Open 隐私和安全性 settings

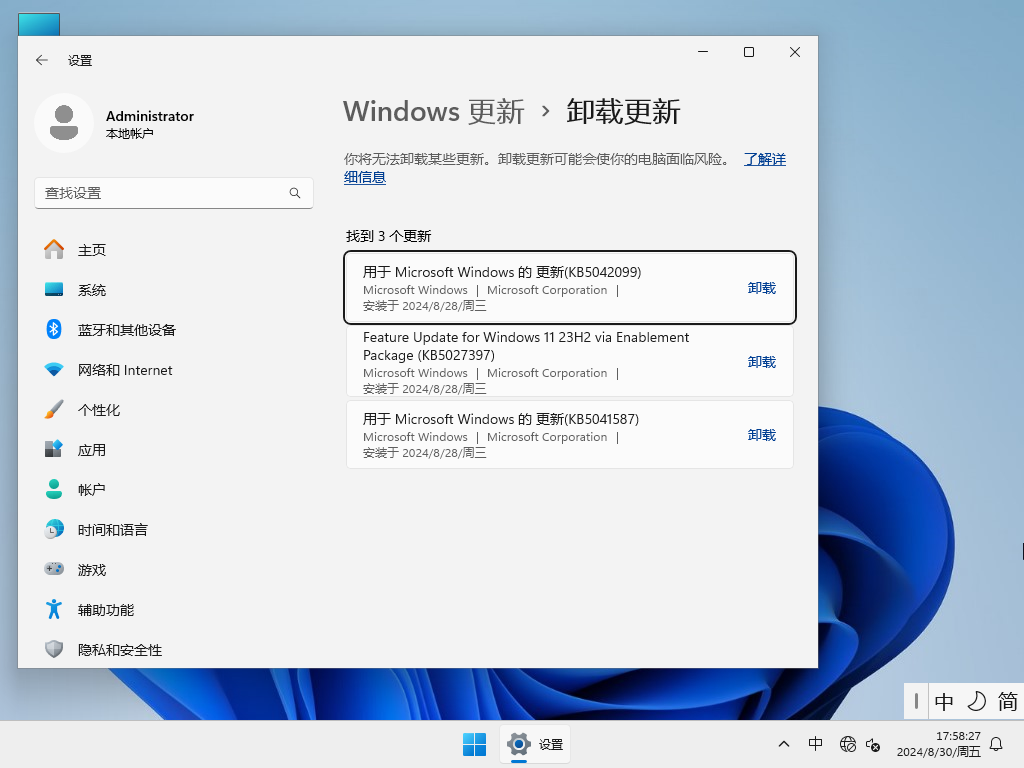tap(118, 650)
